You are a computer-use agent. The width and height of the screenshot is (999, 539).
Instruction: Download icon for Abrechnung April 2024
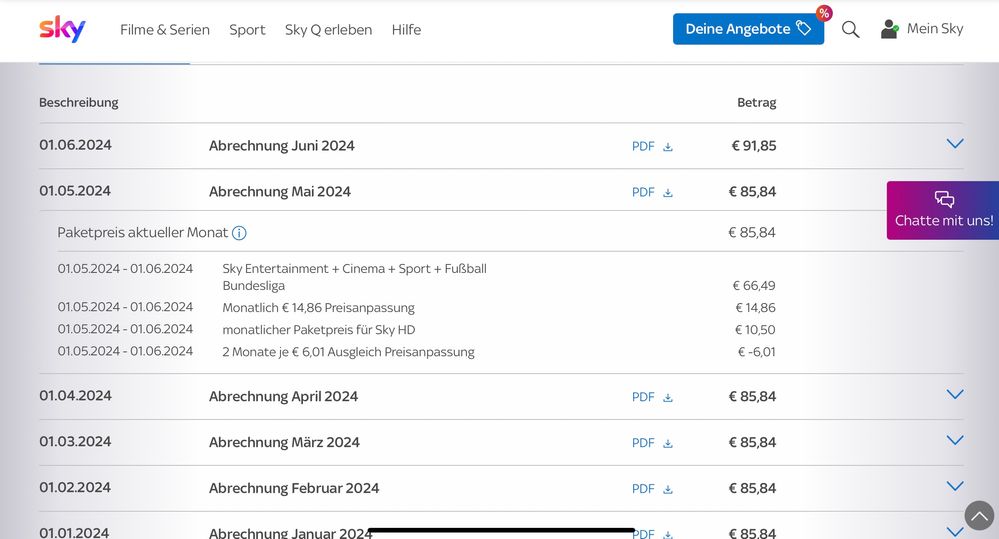(x=668, y=398)
